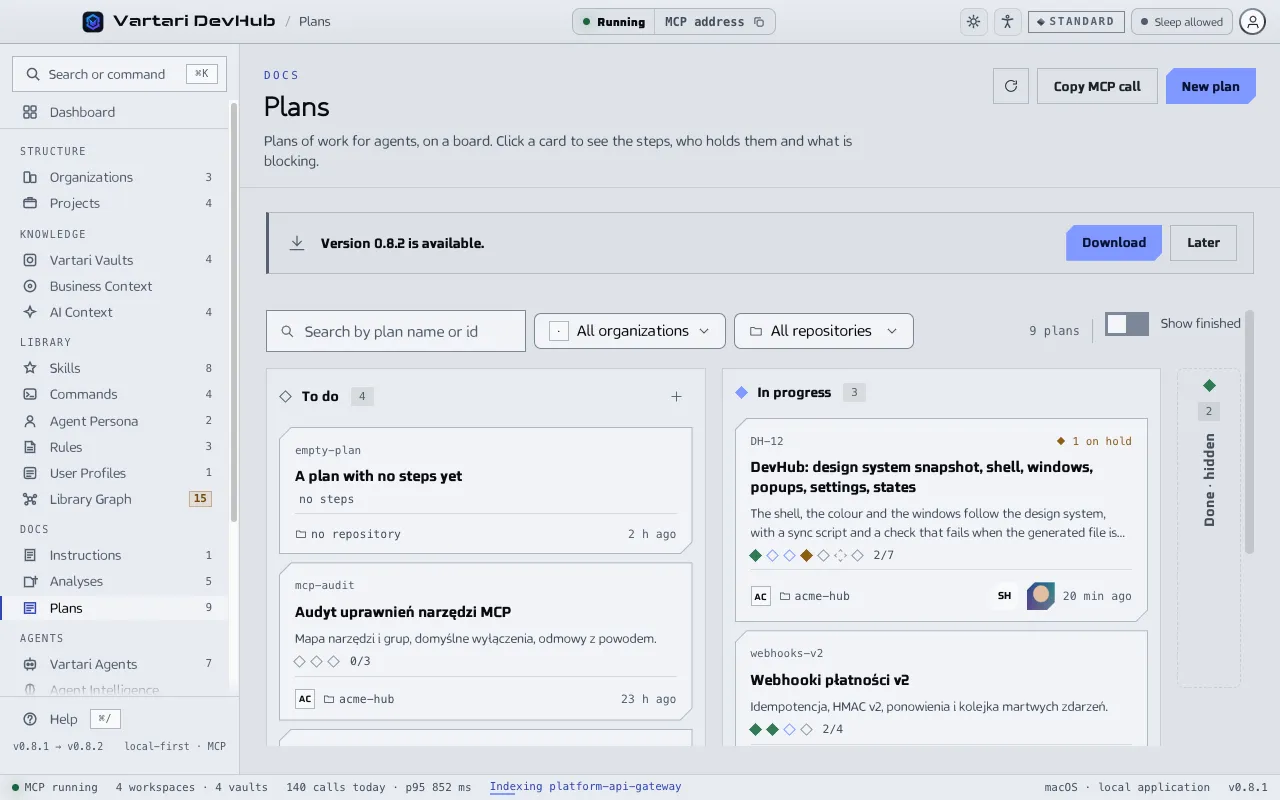Toggle Sleep allowed setting
Viewport: 1280px width, 800px height.
point(1181,21)
